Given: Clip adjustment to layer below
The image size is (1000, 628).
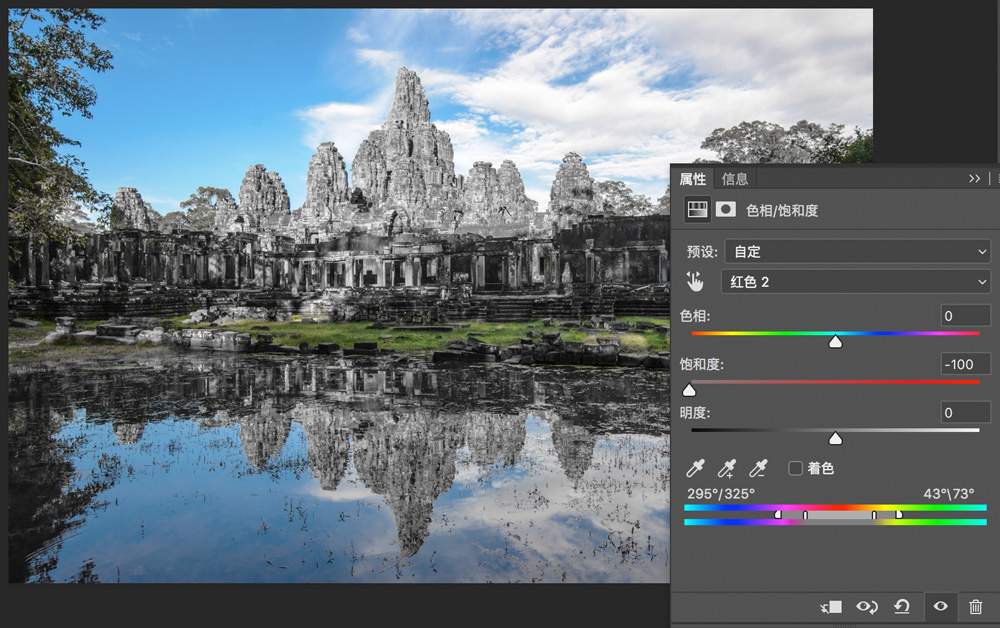Looking at the screenshot, I should click(831, 607).
